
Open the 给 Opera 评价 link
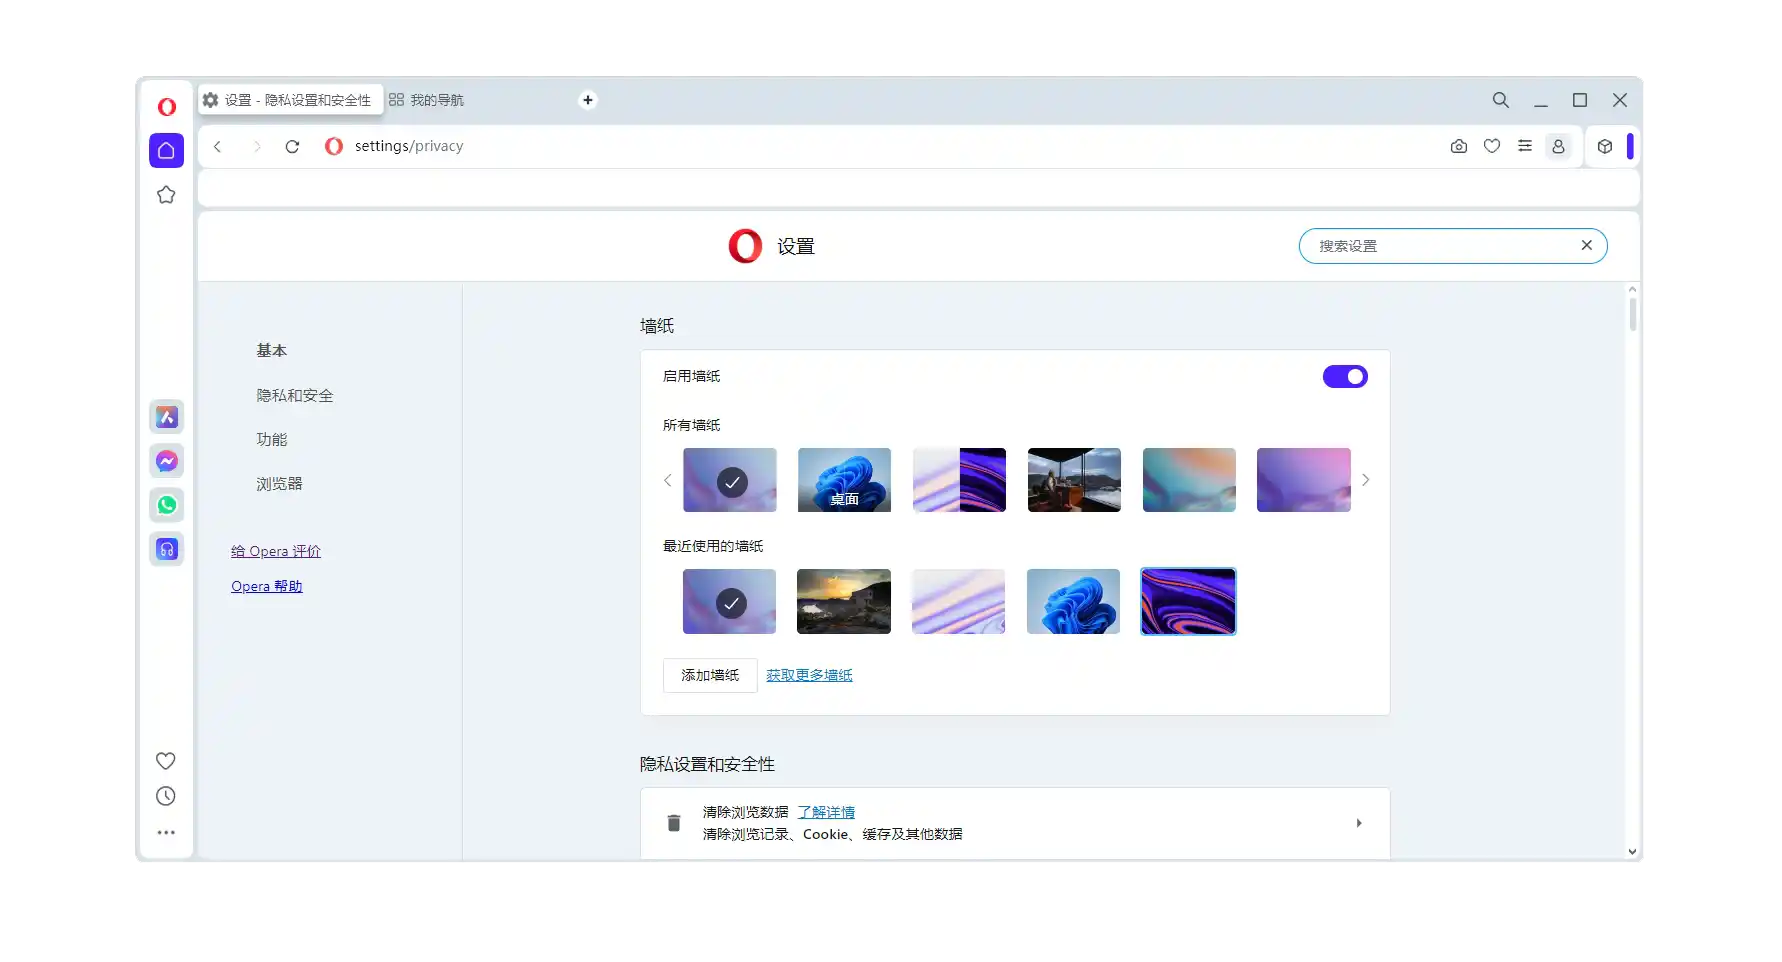coord(276,552)
